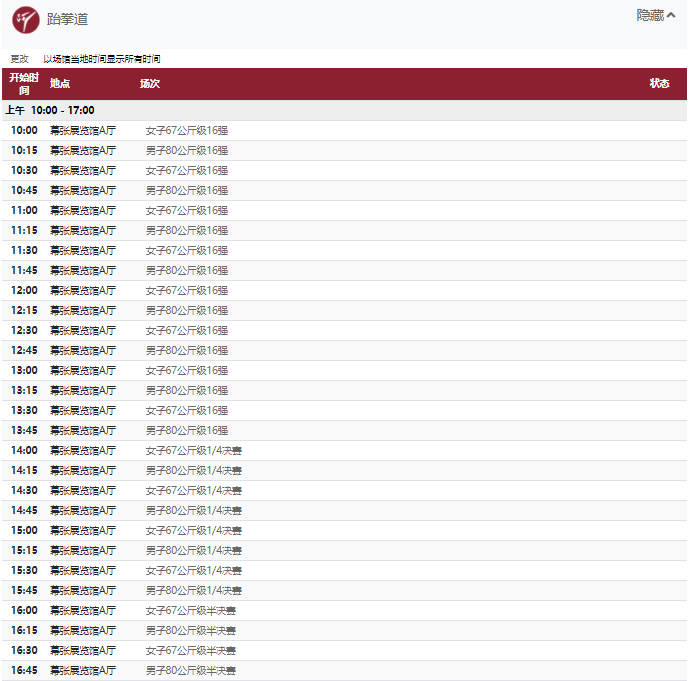
Task: Click the 14:15 男子80公斤级1/4决赛 event
Action: [x=194, y=470]
